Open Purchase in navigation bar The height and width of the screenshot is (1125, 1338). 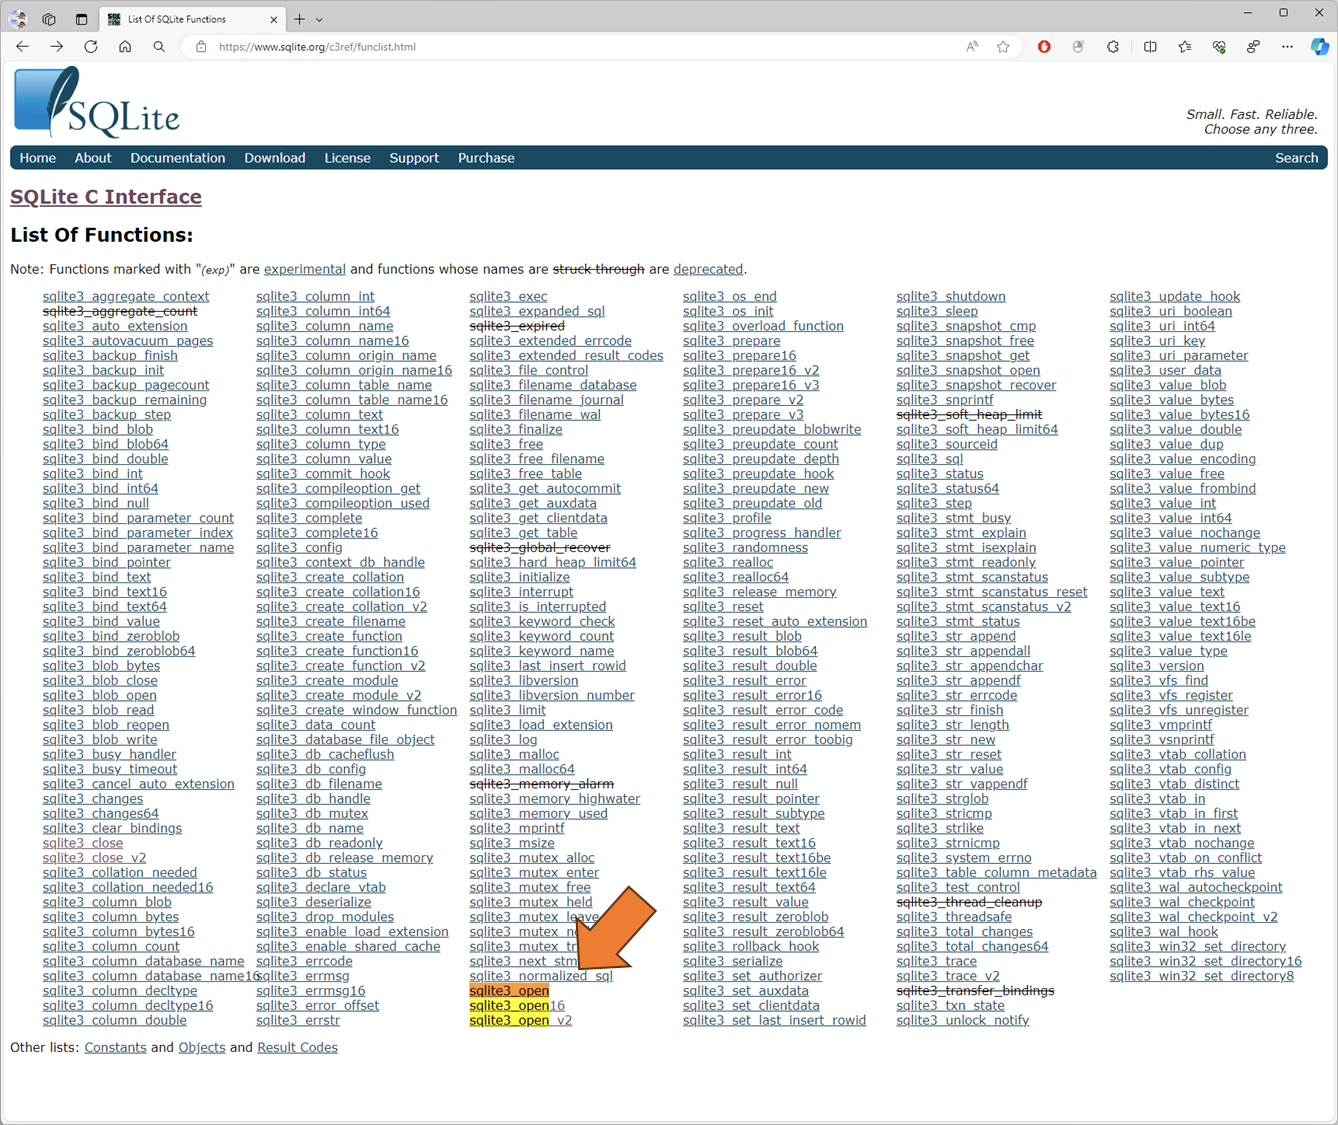pyautogui.click(x=486, y=158)
